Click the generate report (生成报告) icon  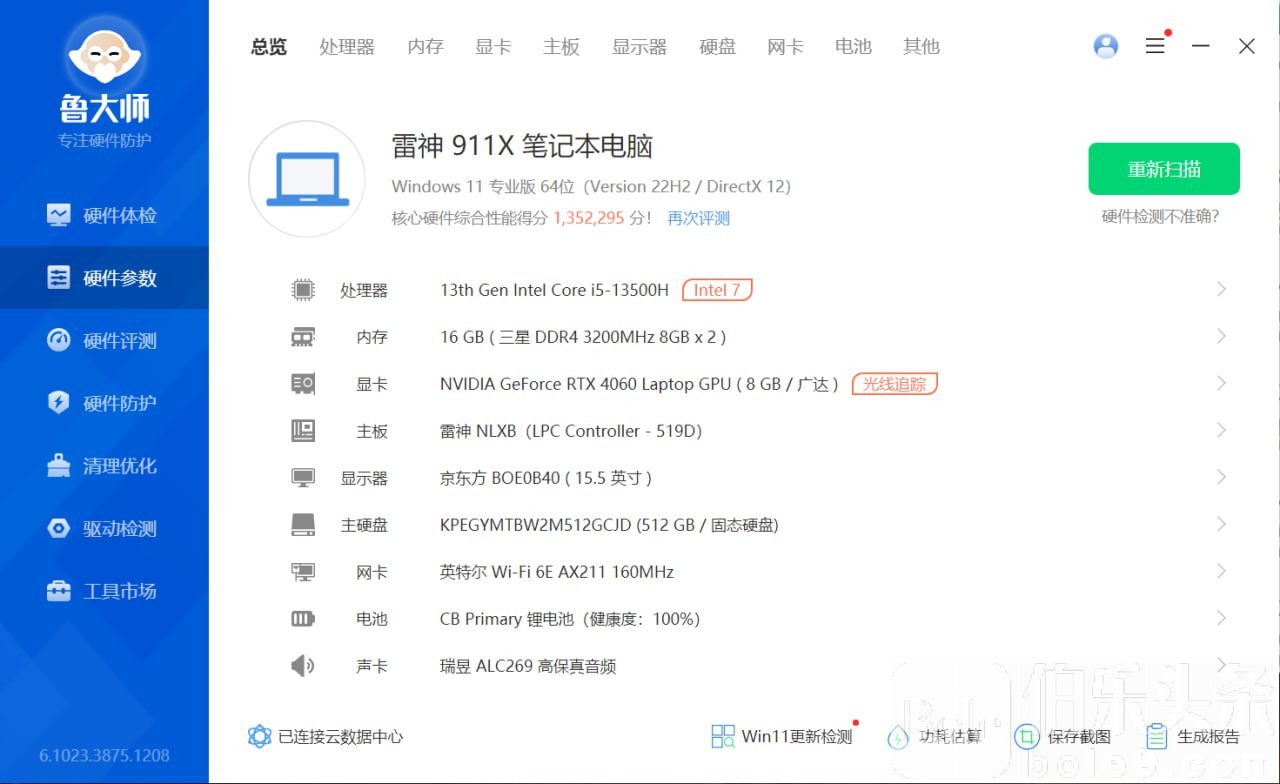point(1157,737)
